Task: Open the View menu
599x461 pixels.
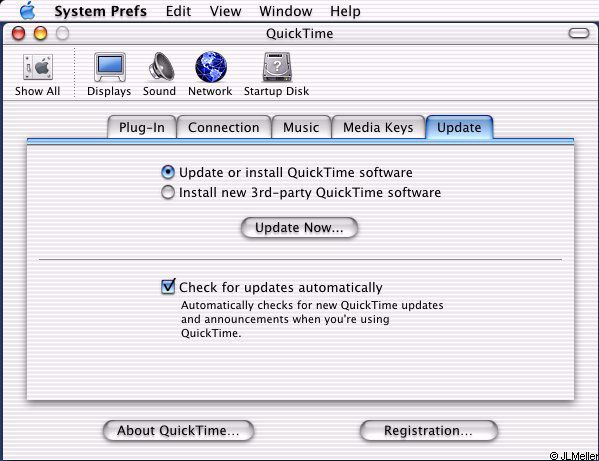Action: pos(225,11)
